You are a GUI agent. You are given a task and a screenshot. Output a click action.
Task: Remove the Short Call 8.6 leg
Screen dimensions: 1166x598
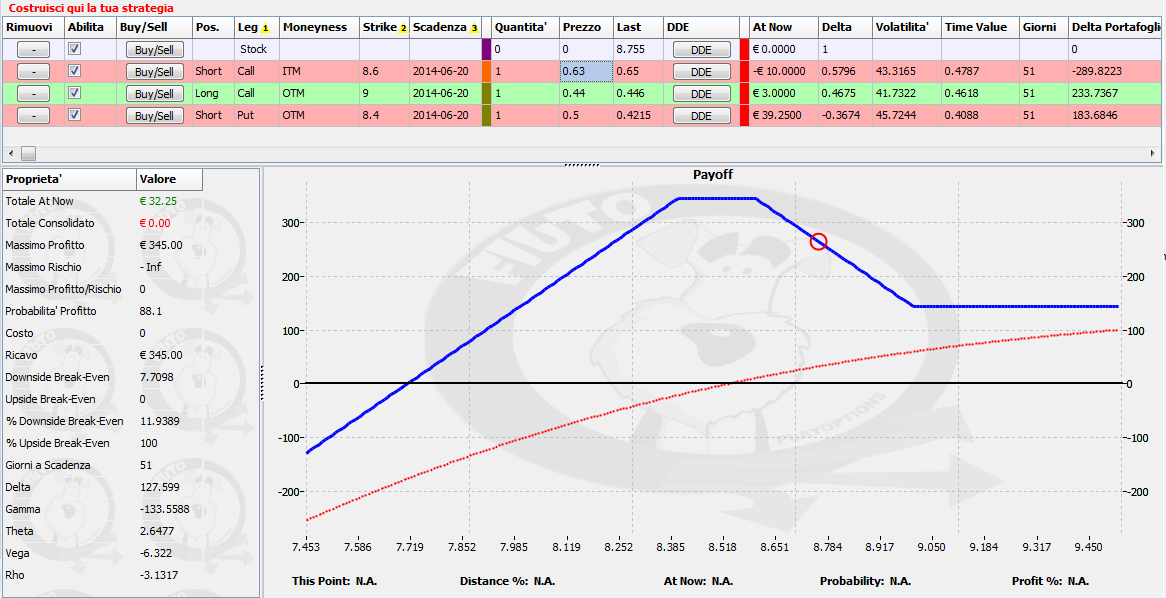coord(33,72)
